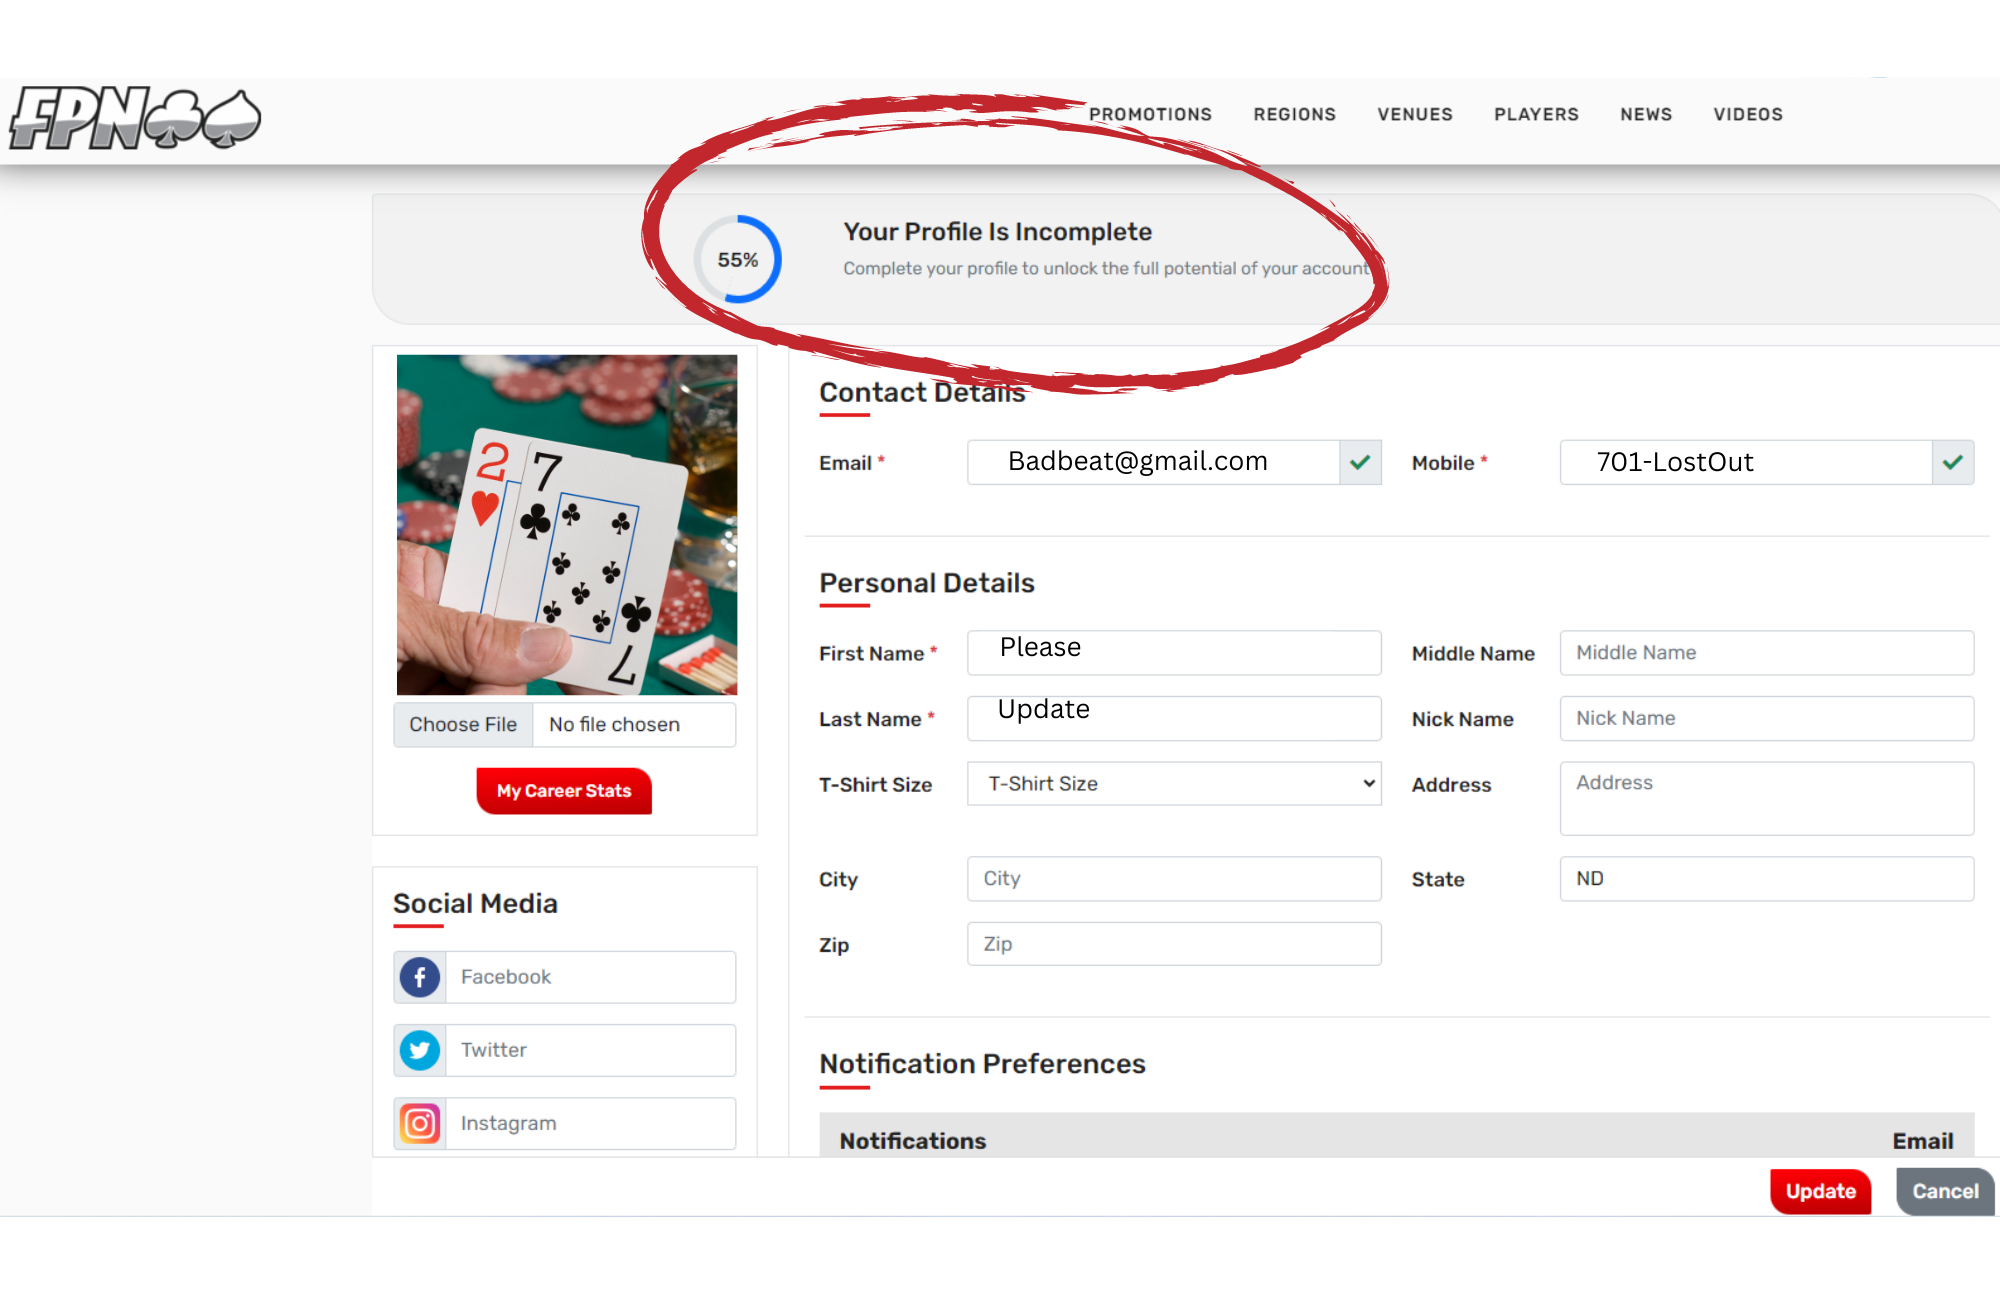2000x1294 pixels.
Task: Select the Regions navigation item
Action: coord(1294,114)
